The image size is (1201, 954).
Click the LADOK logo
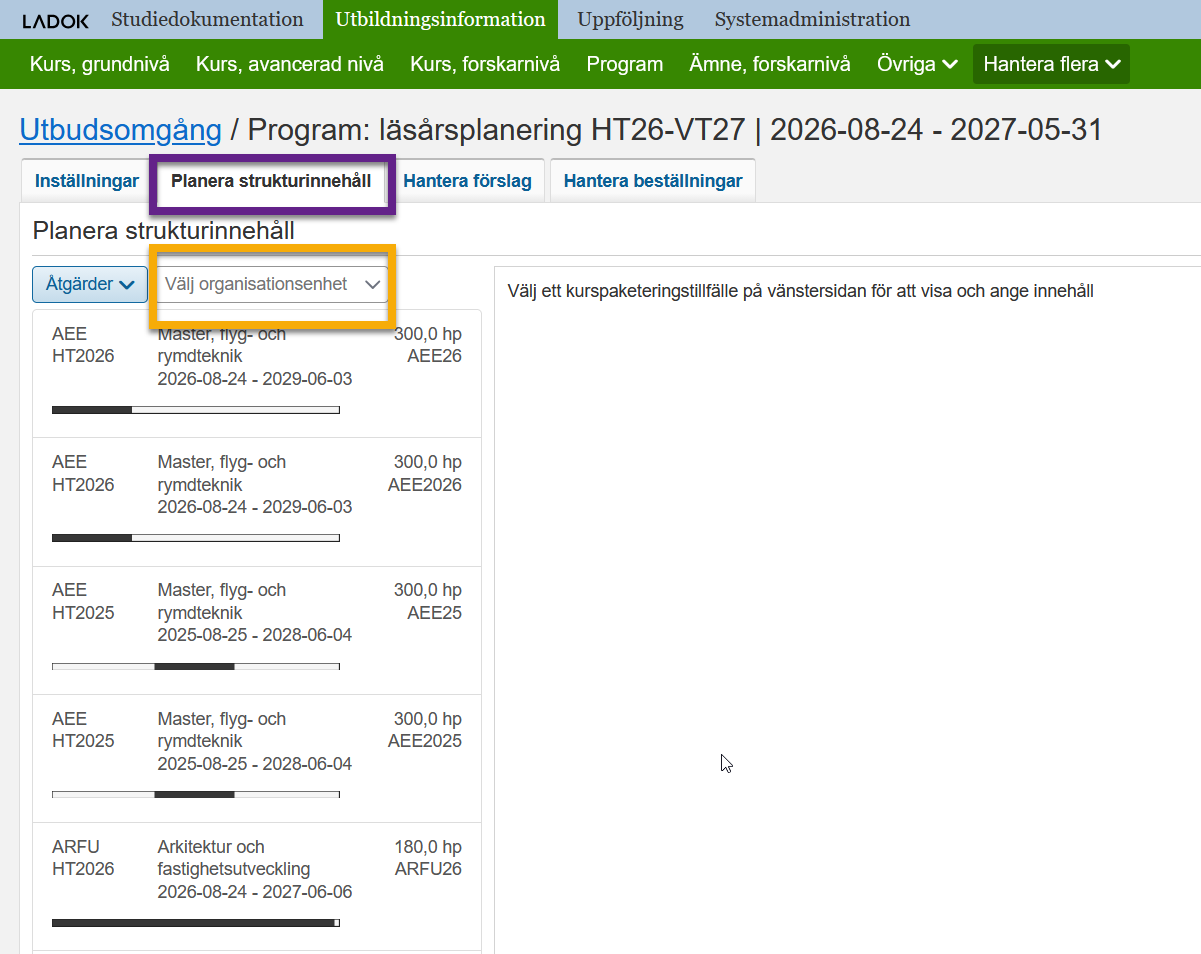(55, 20)
